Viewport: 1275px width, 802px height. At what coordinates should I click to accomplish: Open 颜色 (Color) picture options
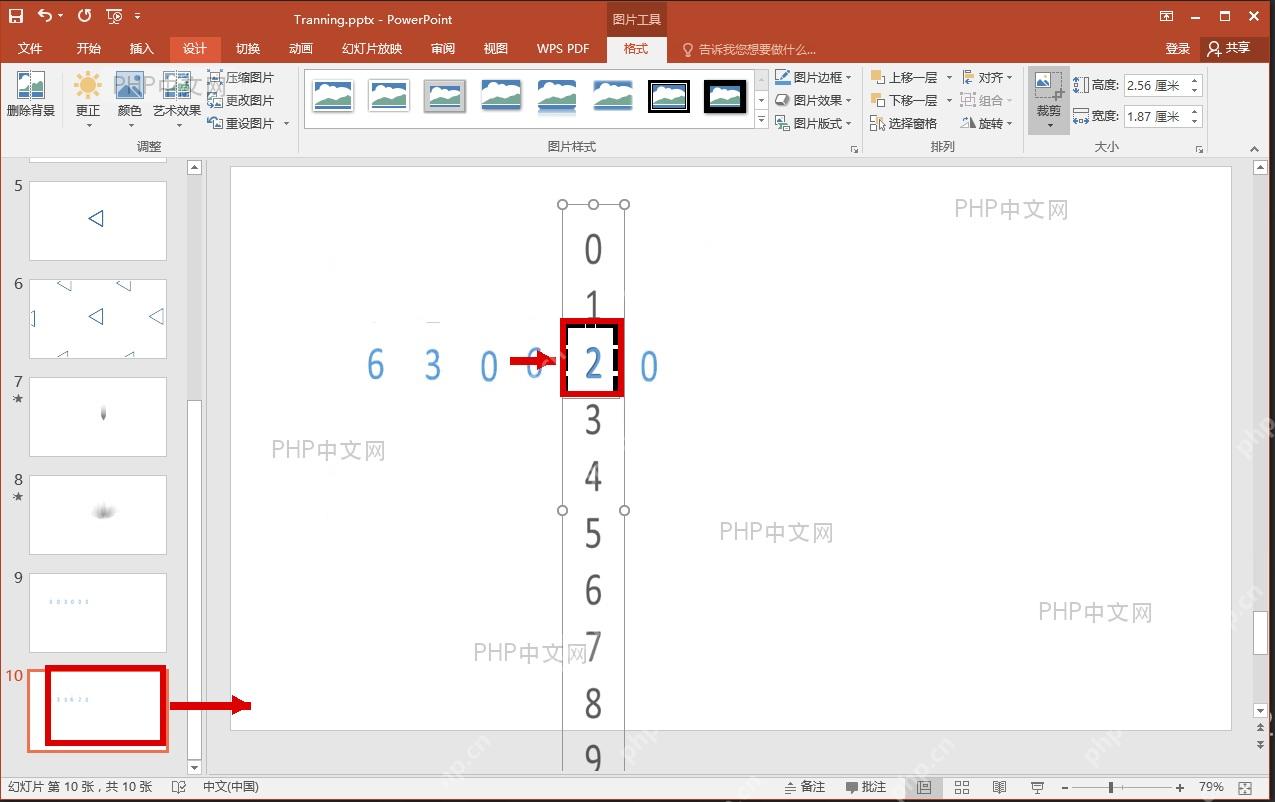[129, 99]
